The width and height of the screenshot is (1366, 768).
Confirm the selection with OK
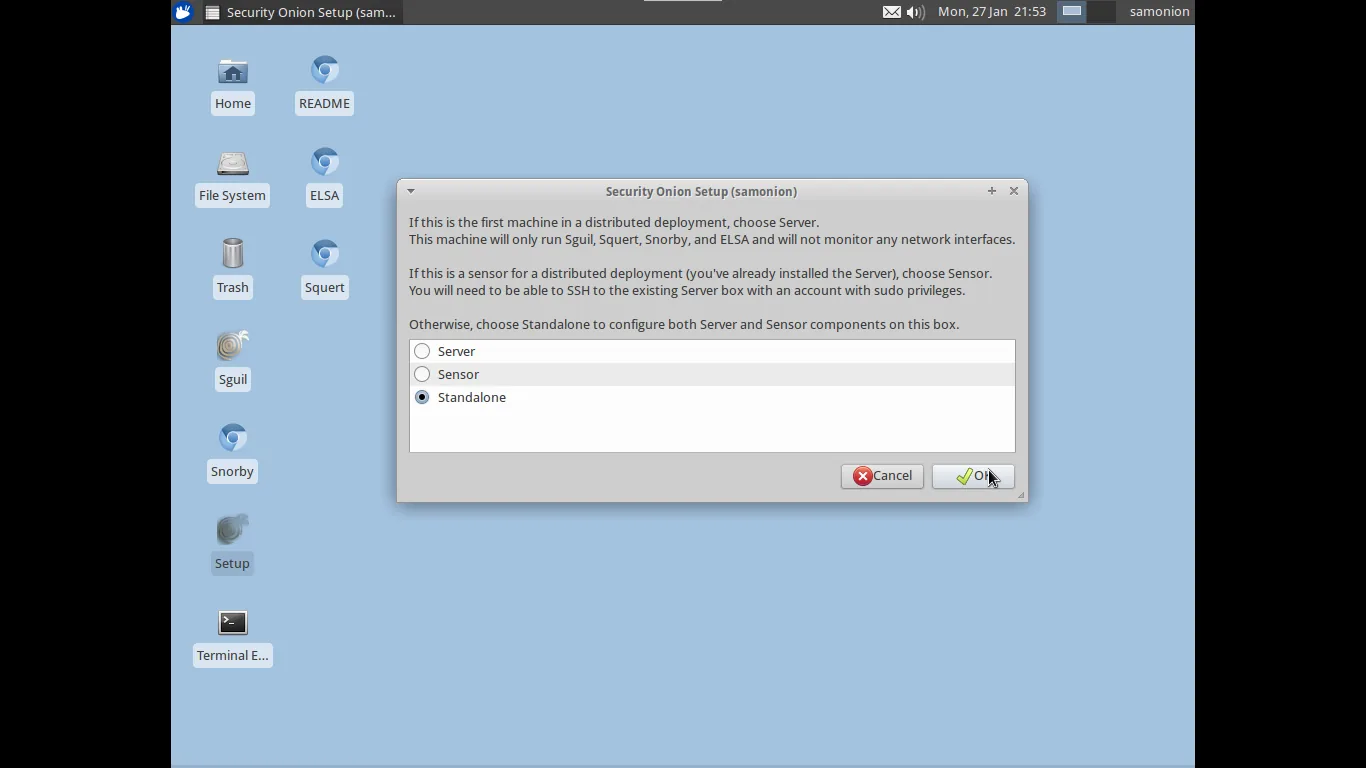pyautogui.click(x=973, y=476)
